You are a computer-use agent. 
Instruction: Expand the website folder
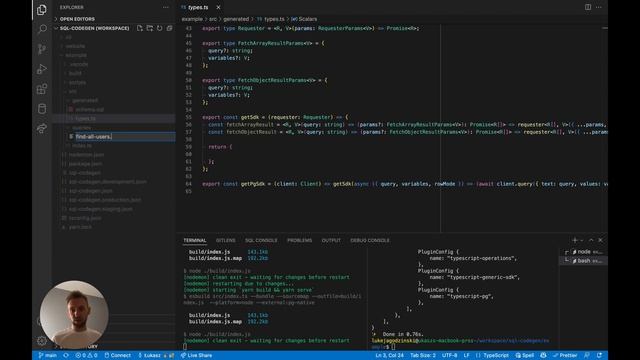(x=75, y=46)
